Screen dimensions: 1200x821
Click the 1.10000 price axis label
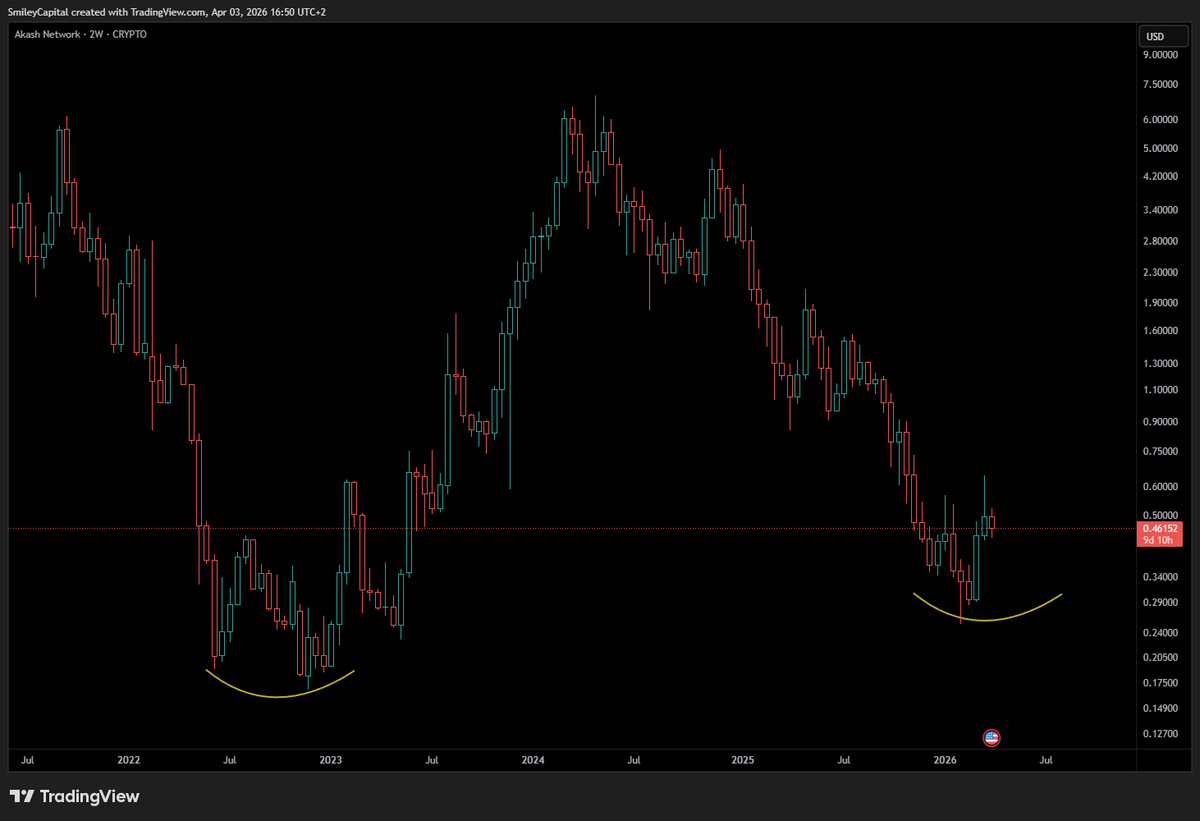(1160, 390)
